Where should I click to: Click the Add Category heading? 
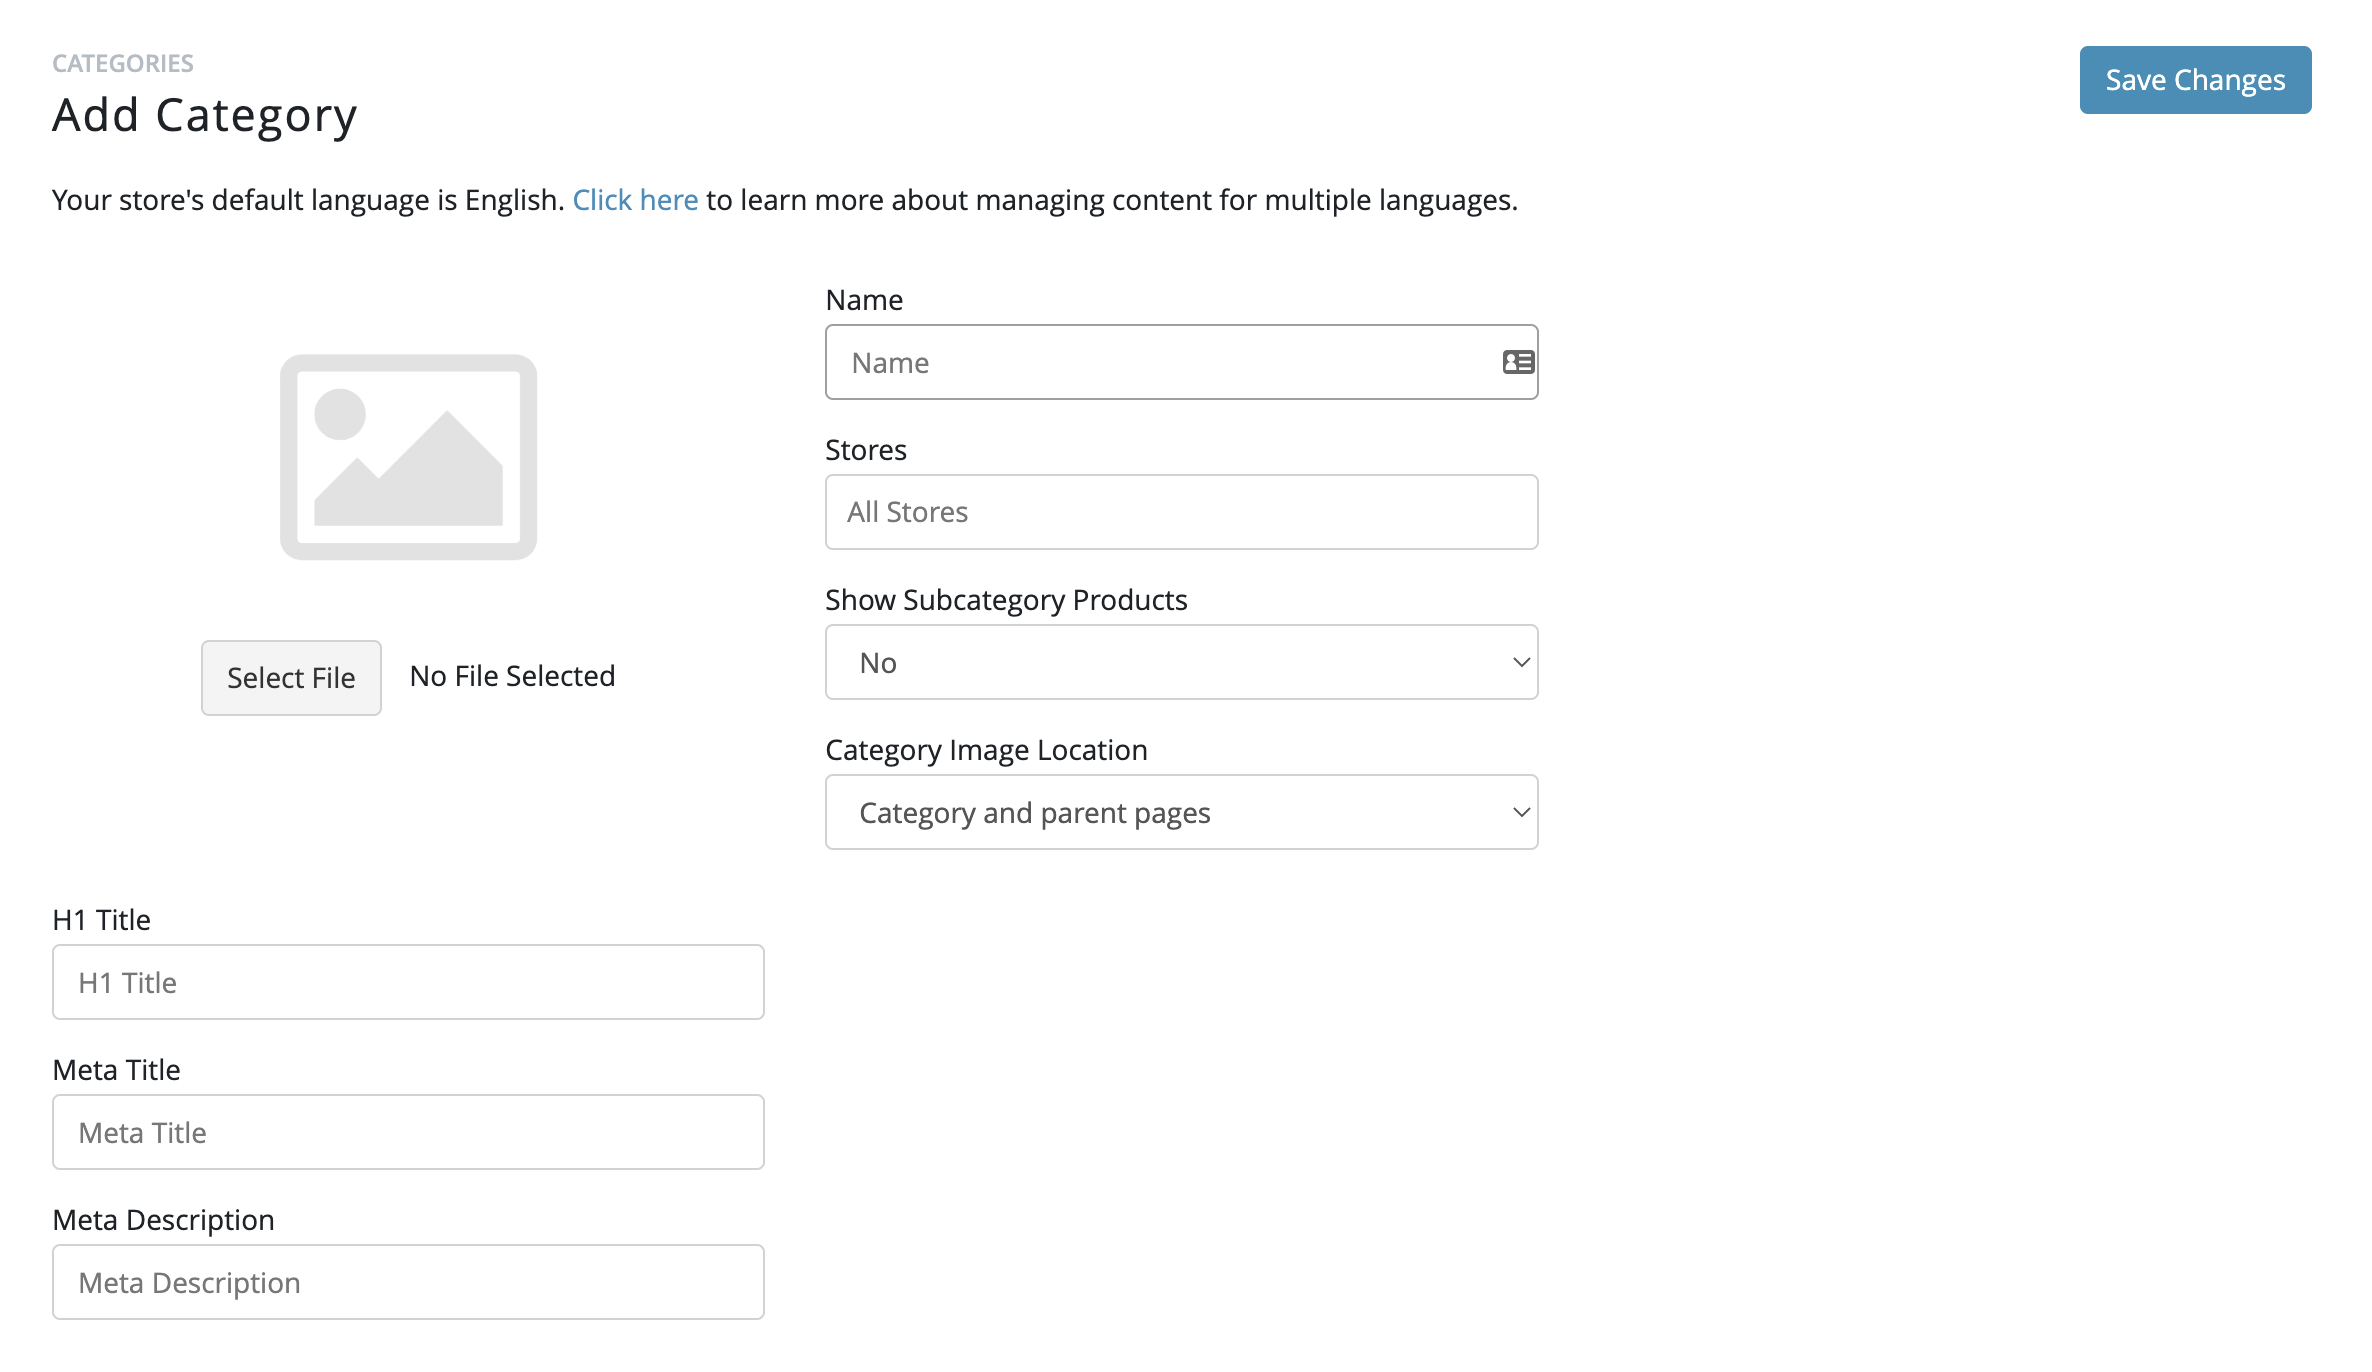click(x=205, y=116)
